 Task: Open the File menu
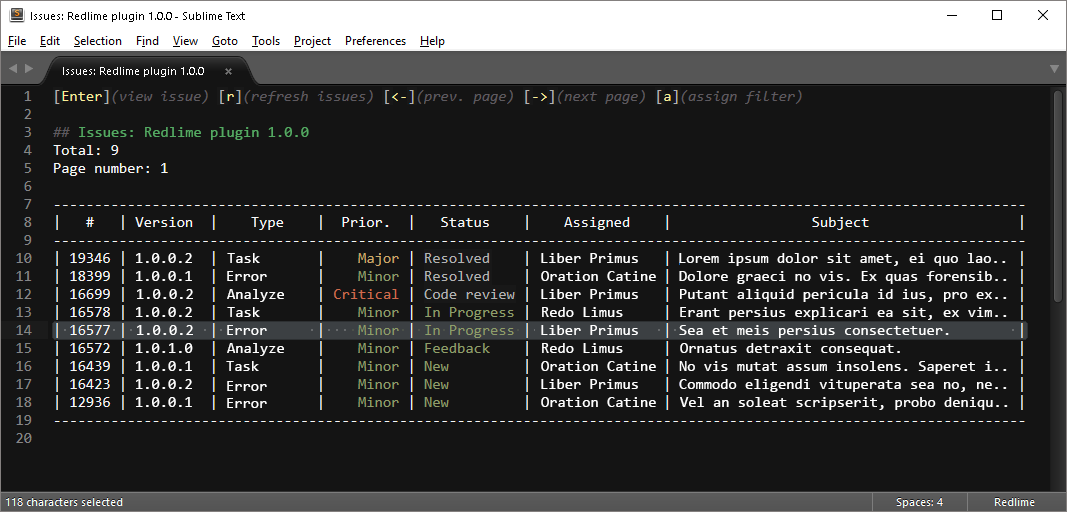[17, 41]
